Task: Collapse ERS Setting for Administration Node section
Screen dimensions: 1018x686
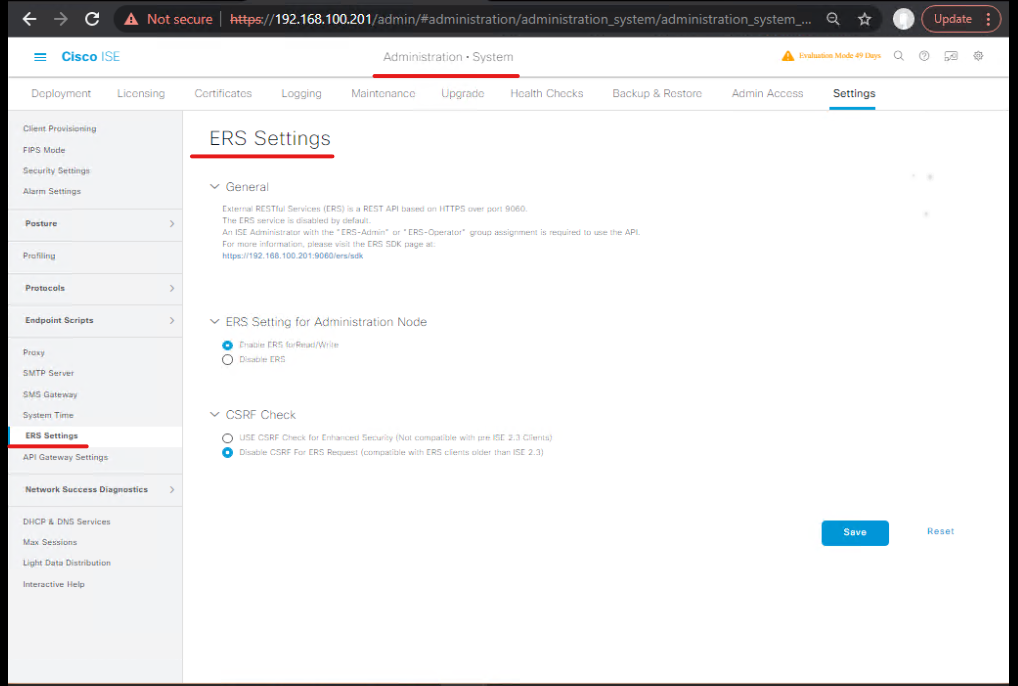Action: [214, 321]
